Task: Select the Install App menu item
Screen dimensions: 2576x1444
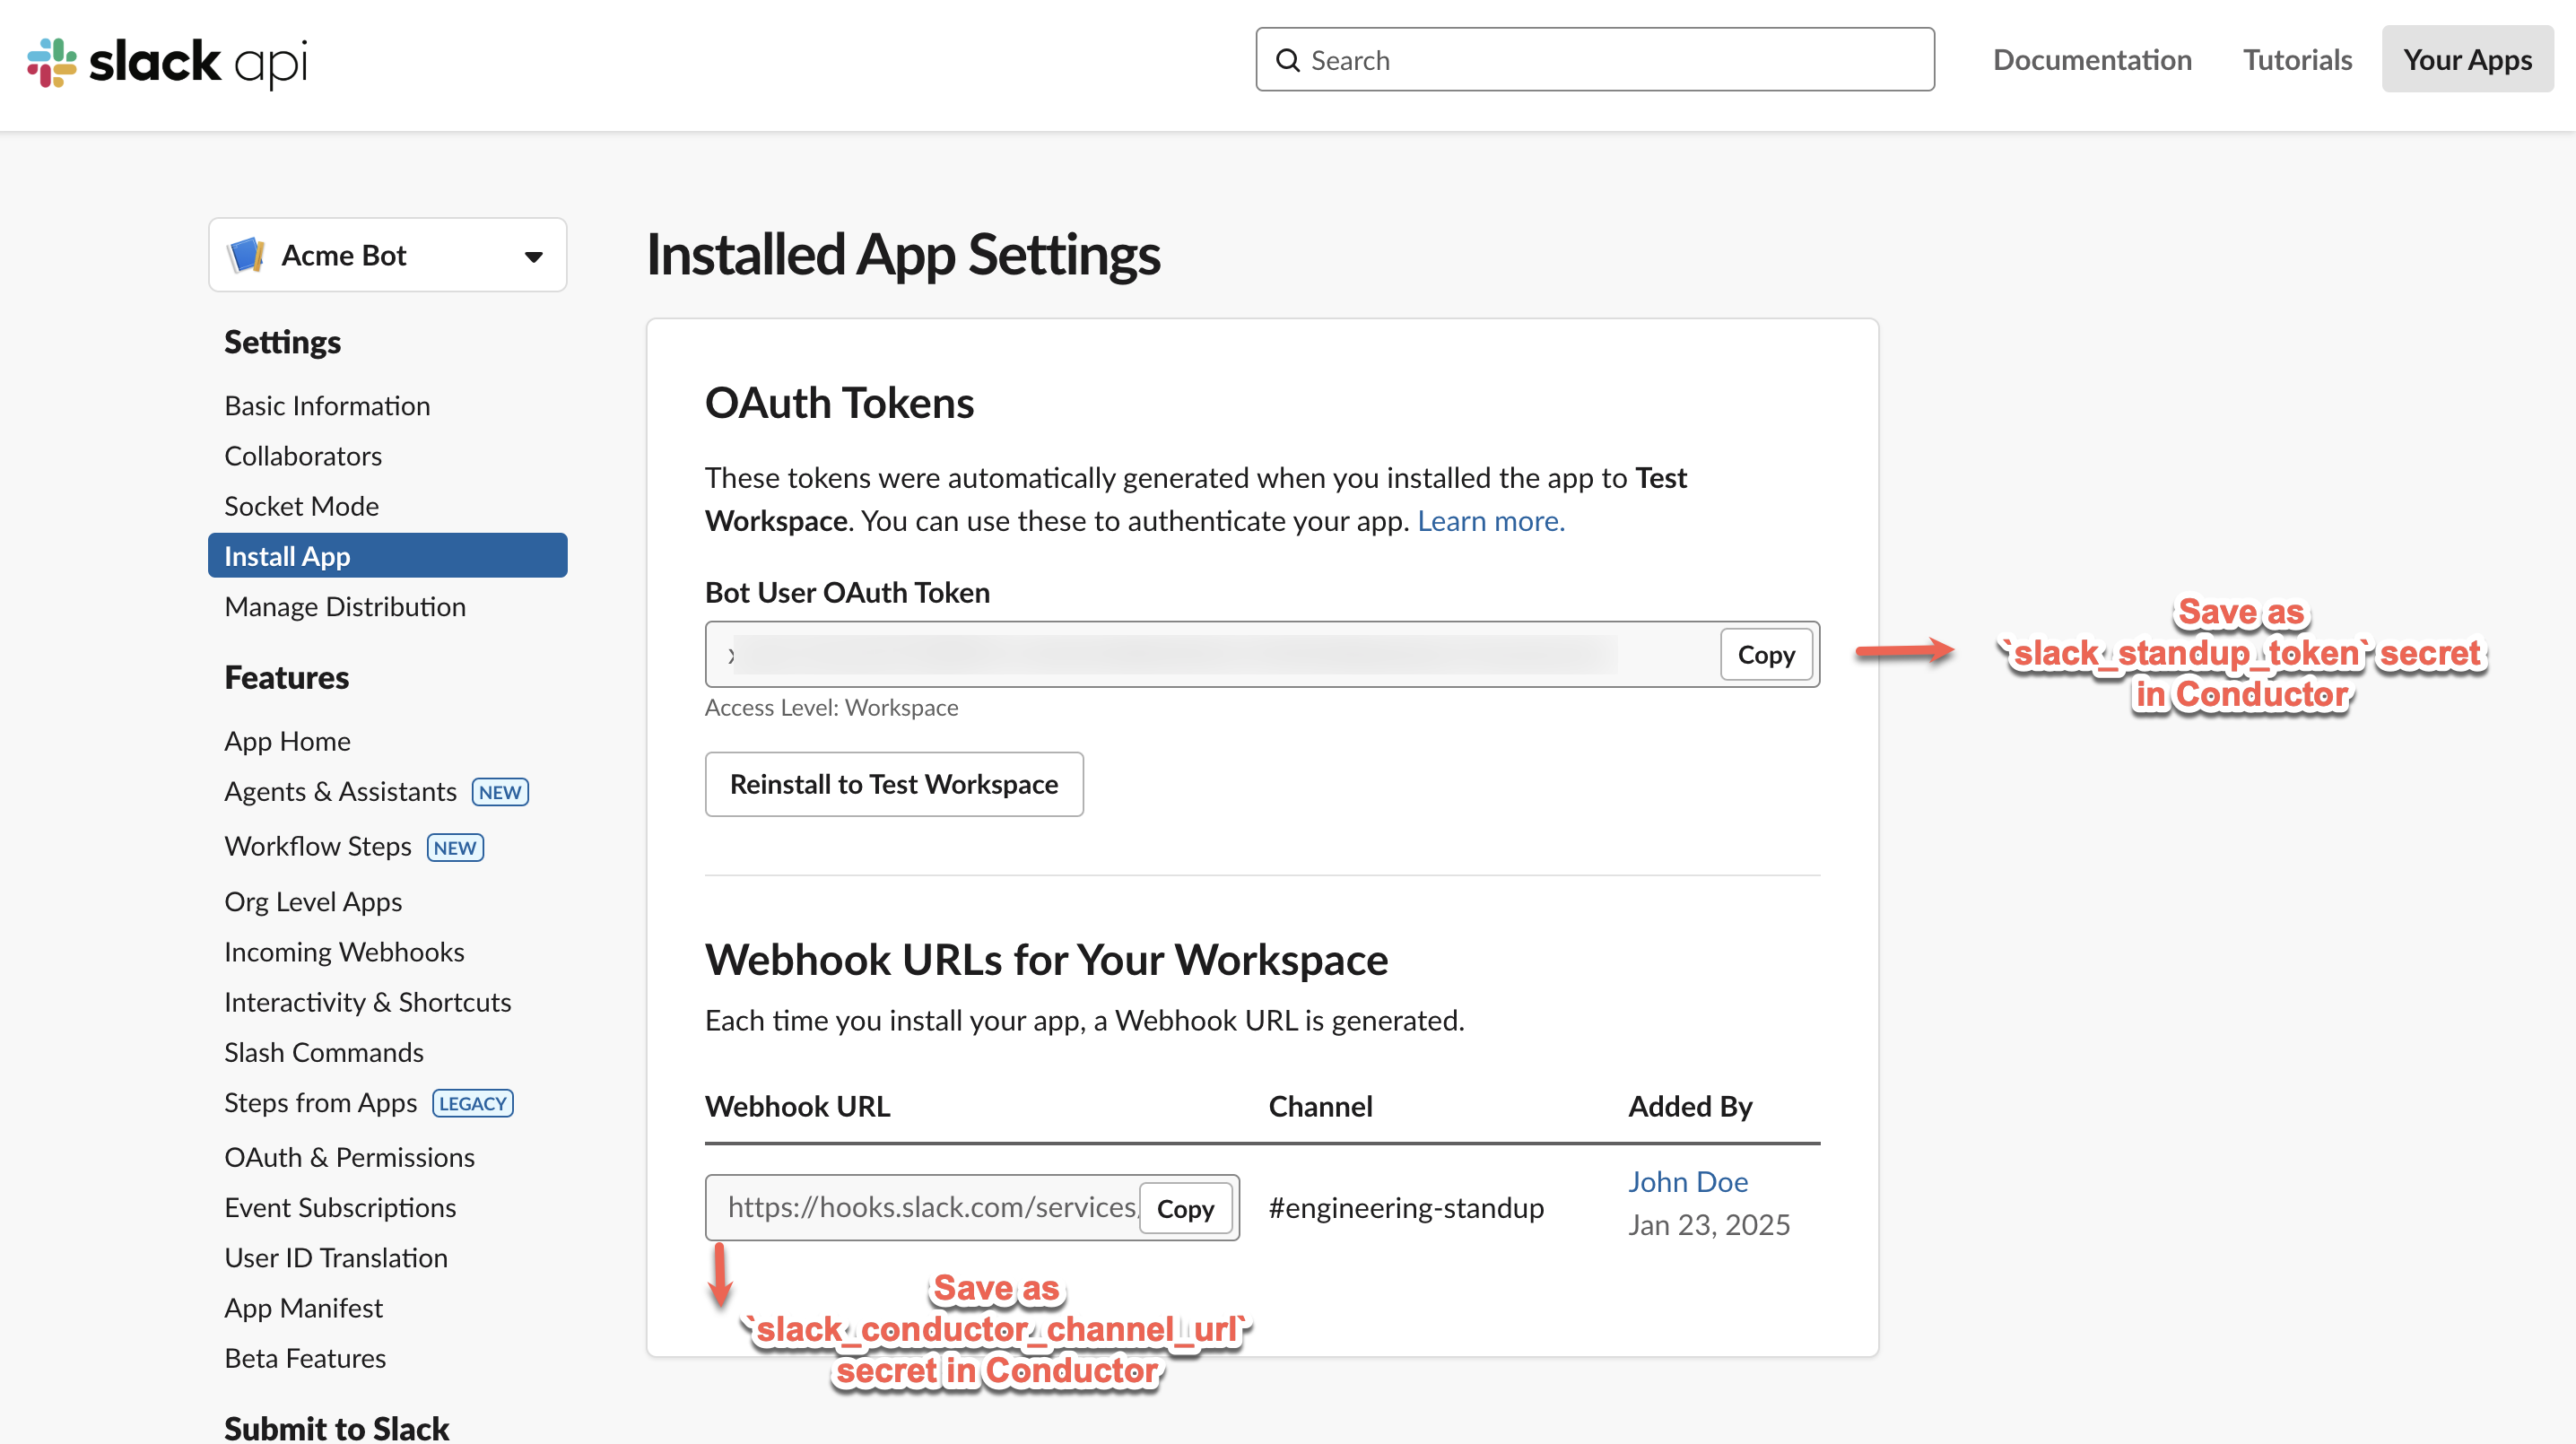Action: pyautogui.click(x=388, y=556)
